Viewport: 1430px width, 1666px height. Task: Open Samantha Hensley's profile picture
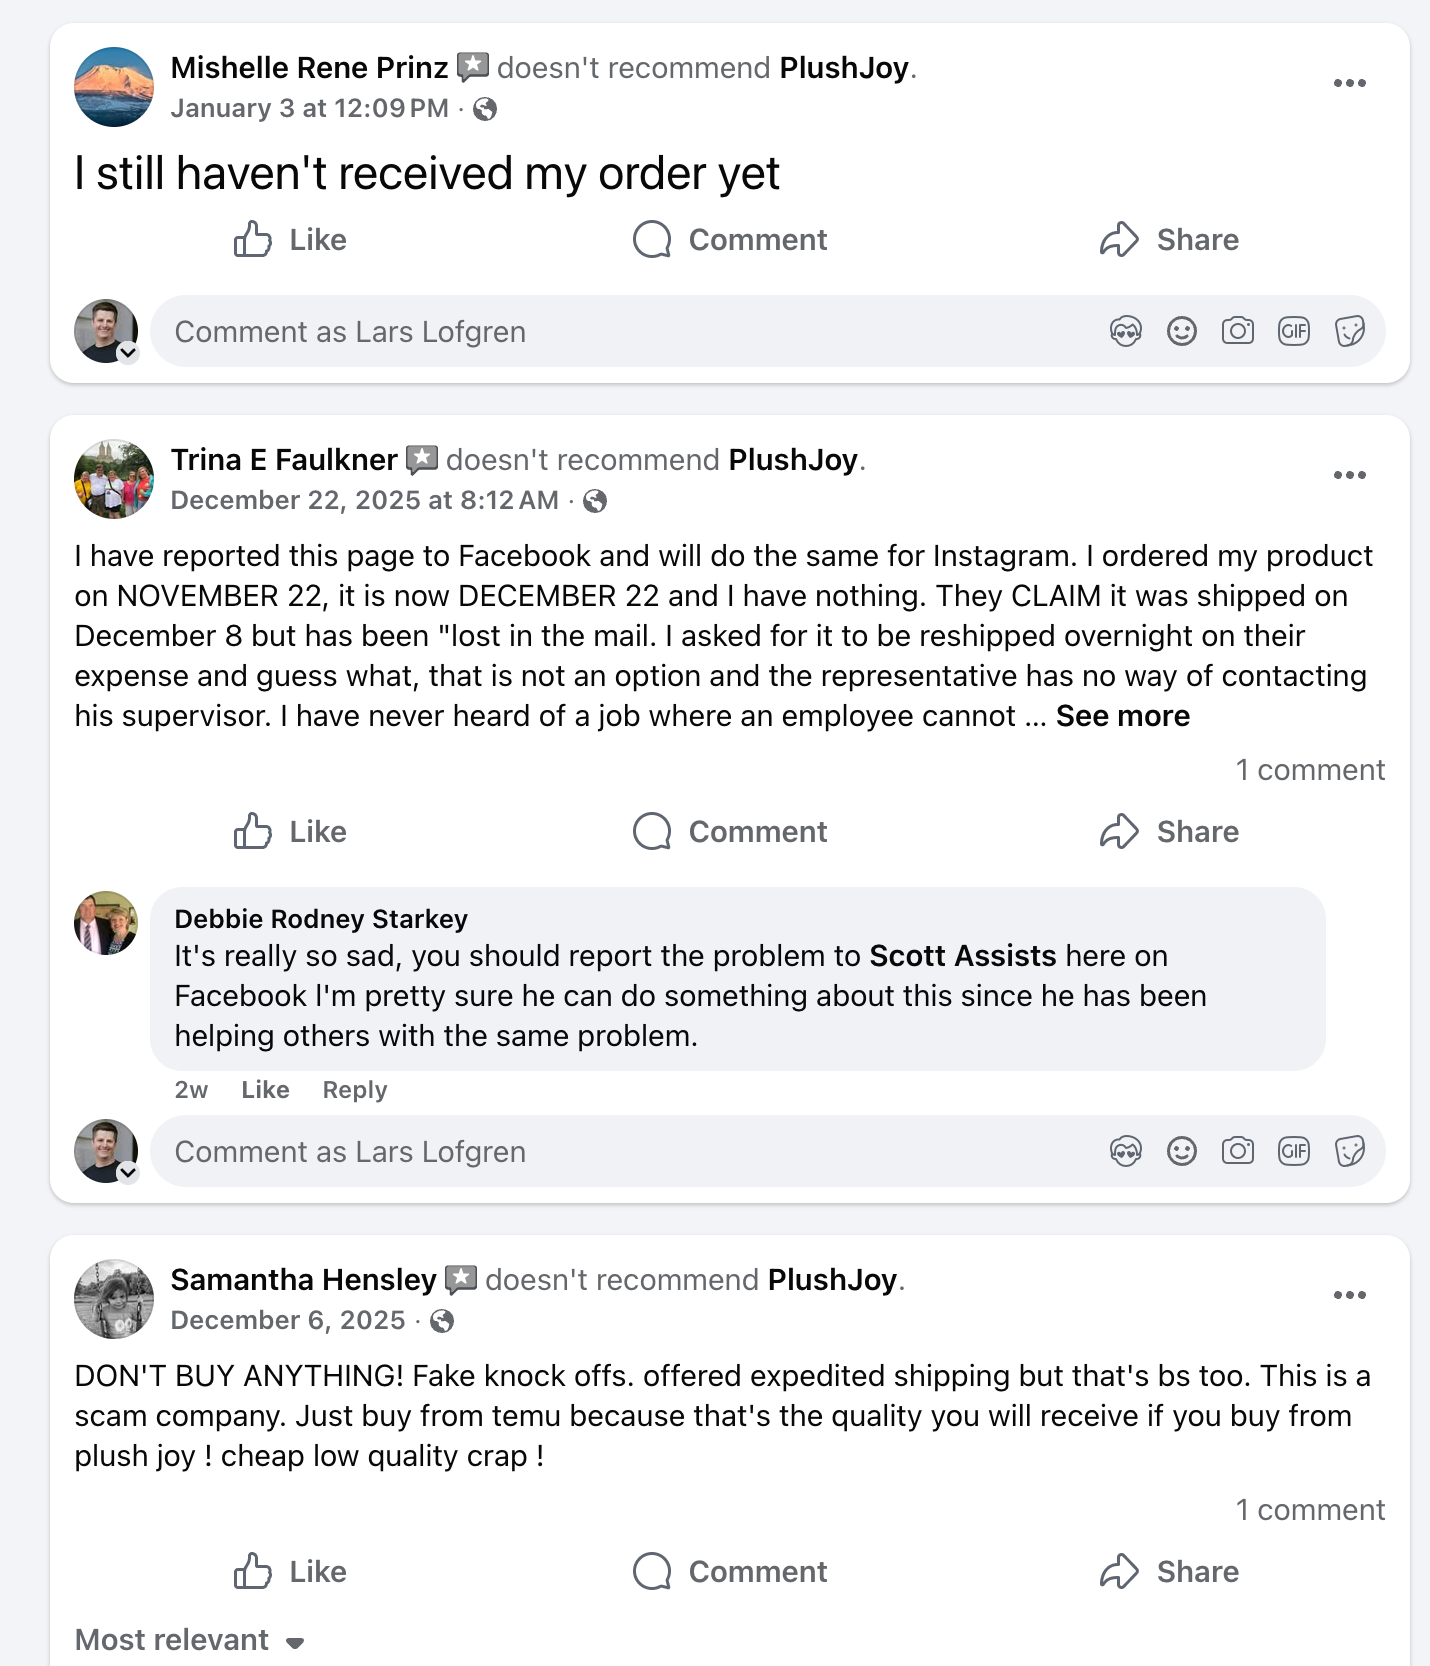(114, 1299)
